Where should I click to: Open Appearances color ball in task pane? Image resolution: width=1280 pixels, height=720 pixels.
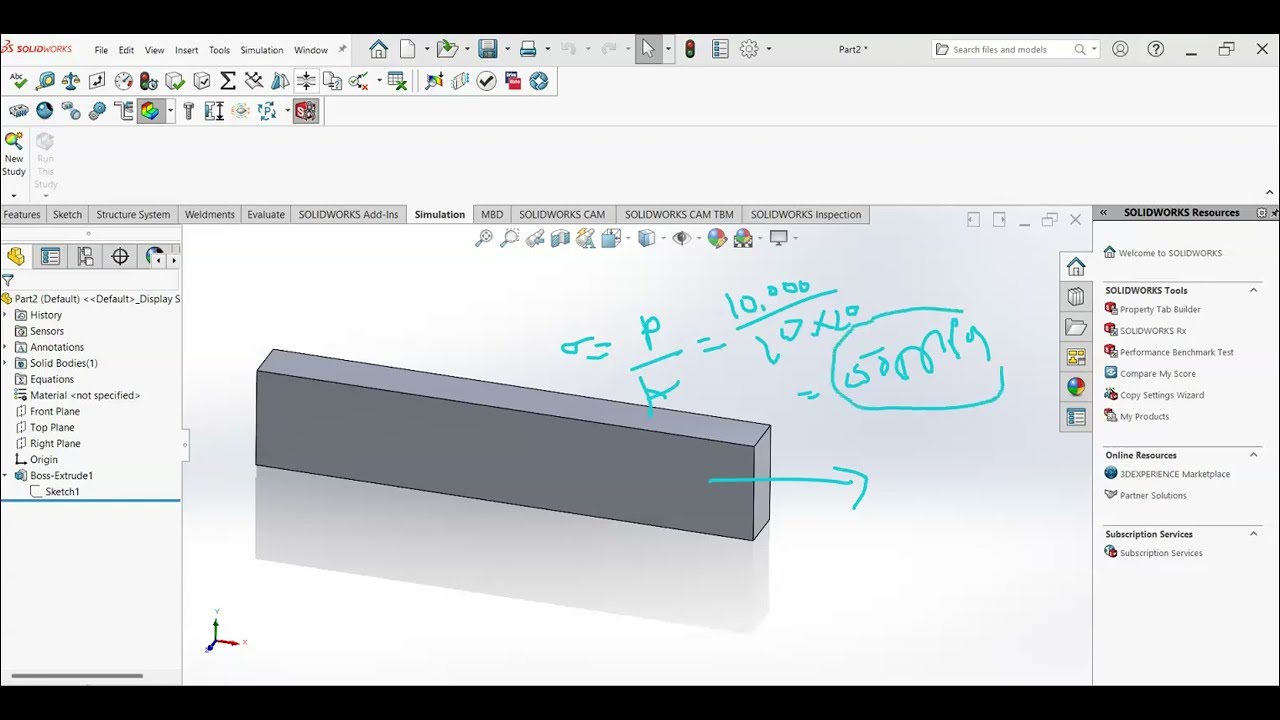click(1076, 387)
